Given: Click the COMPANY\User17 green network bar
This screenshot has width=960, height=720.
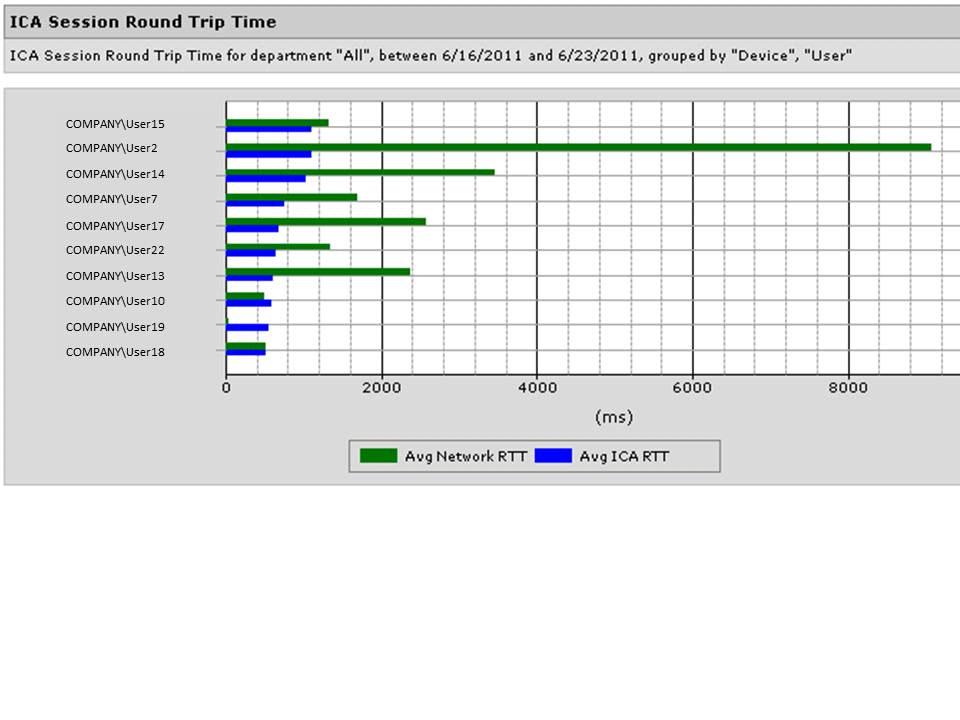Looking at the screenshot, I should pos(325,221).
